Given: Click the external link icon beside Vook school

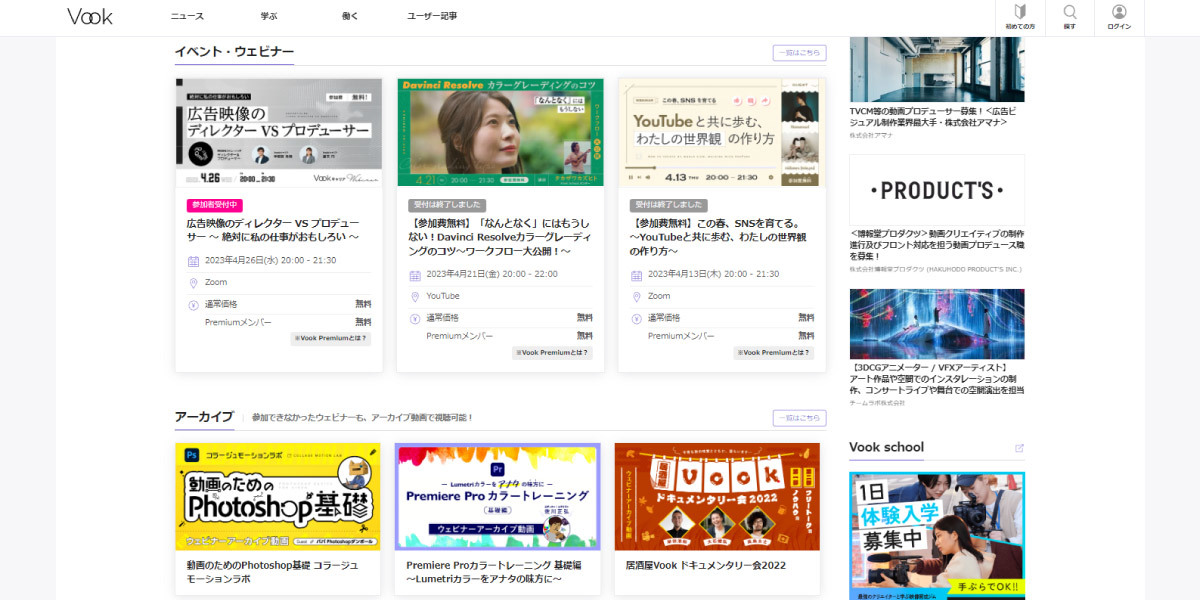Looking at the screenshot, I should (1019, 446).
